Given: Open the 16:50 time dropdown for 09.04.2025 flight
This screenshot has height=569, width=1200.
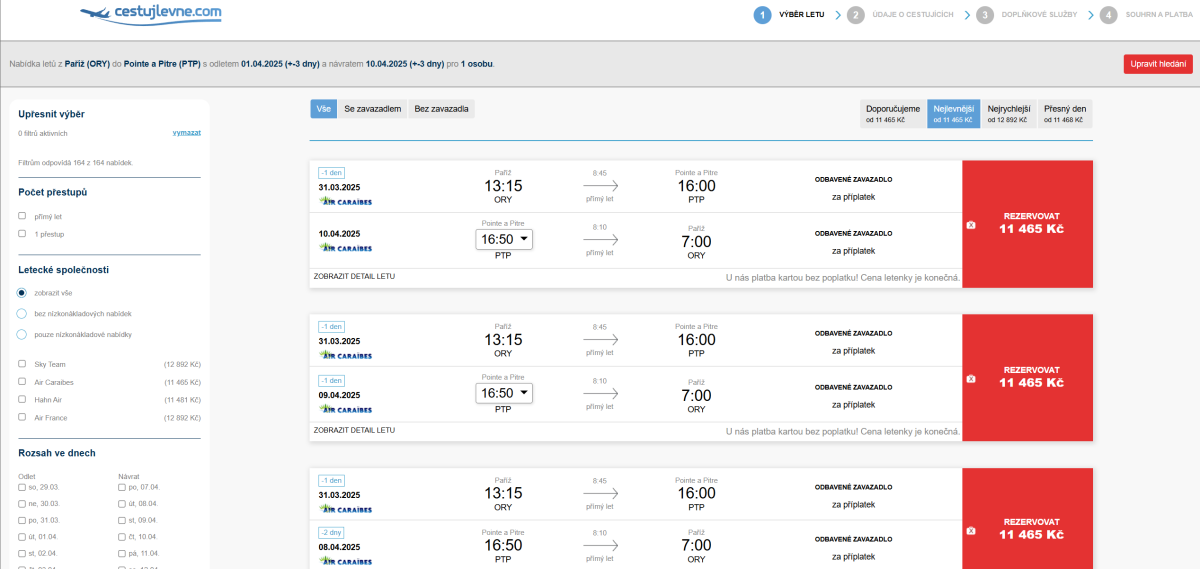Looking at the screenshot, I should click(504, 393).
